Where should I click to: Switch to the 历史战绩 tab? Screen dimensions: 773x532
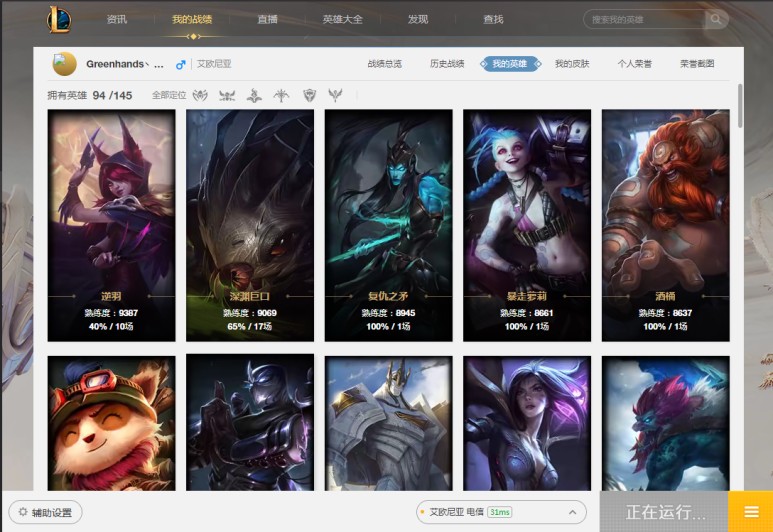[x=447, y=64]
